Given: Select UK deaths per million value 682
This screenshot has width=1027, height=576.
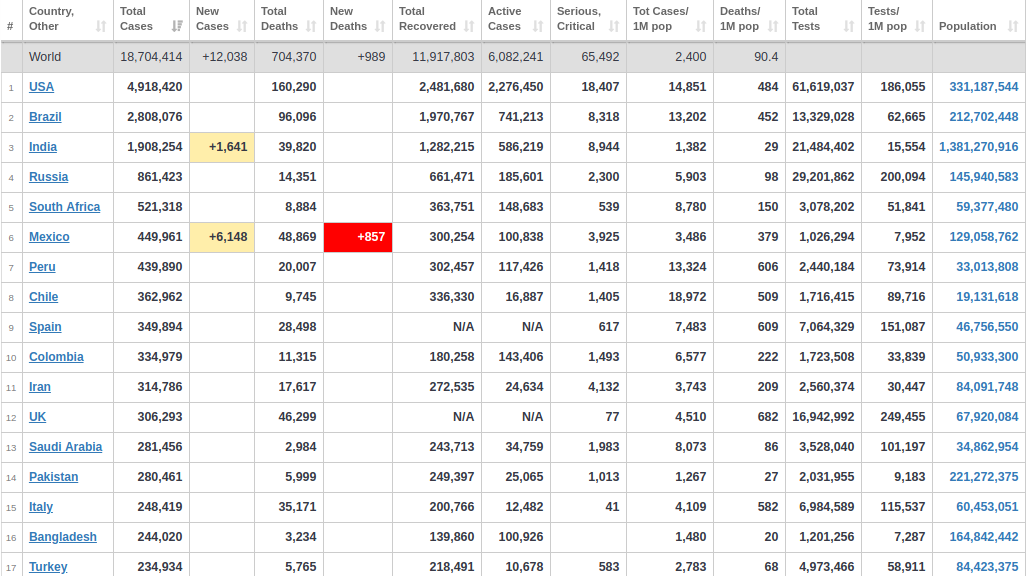Looking at the screenshot, I should tap(768, 417).
